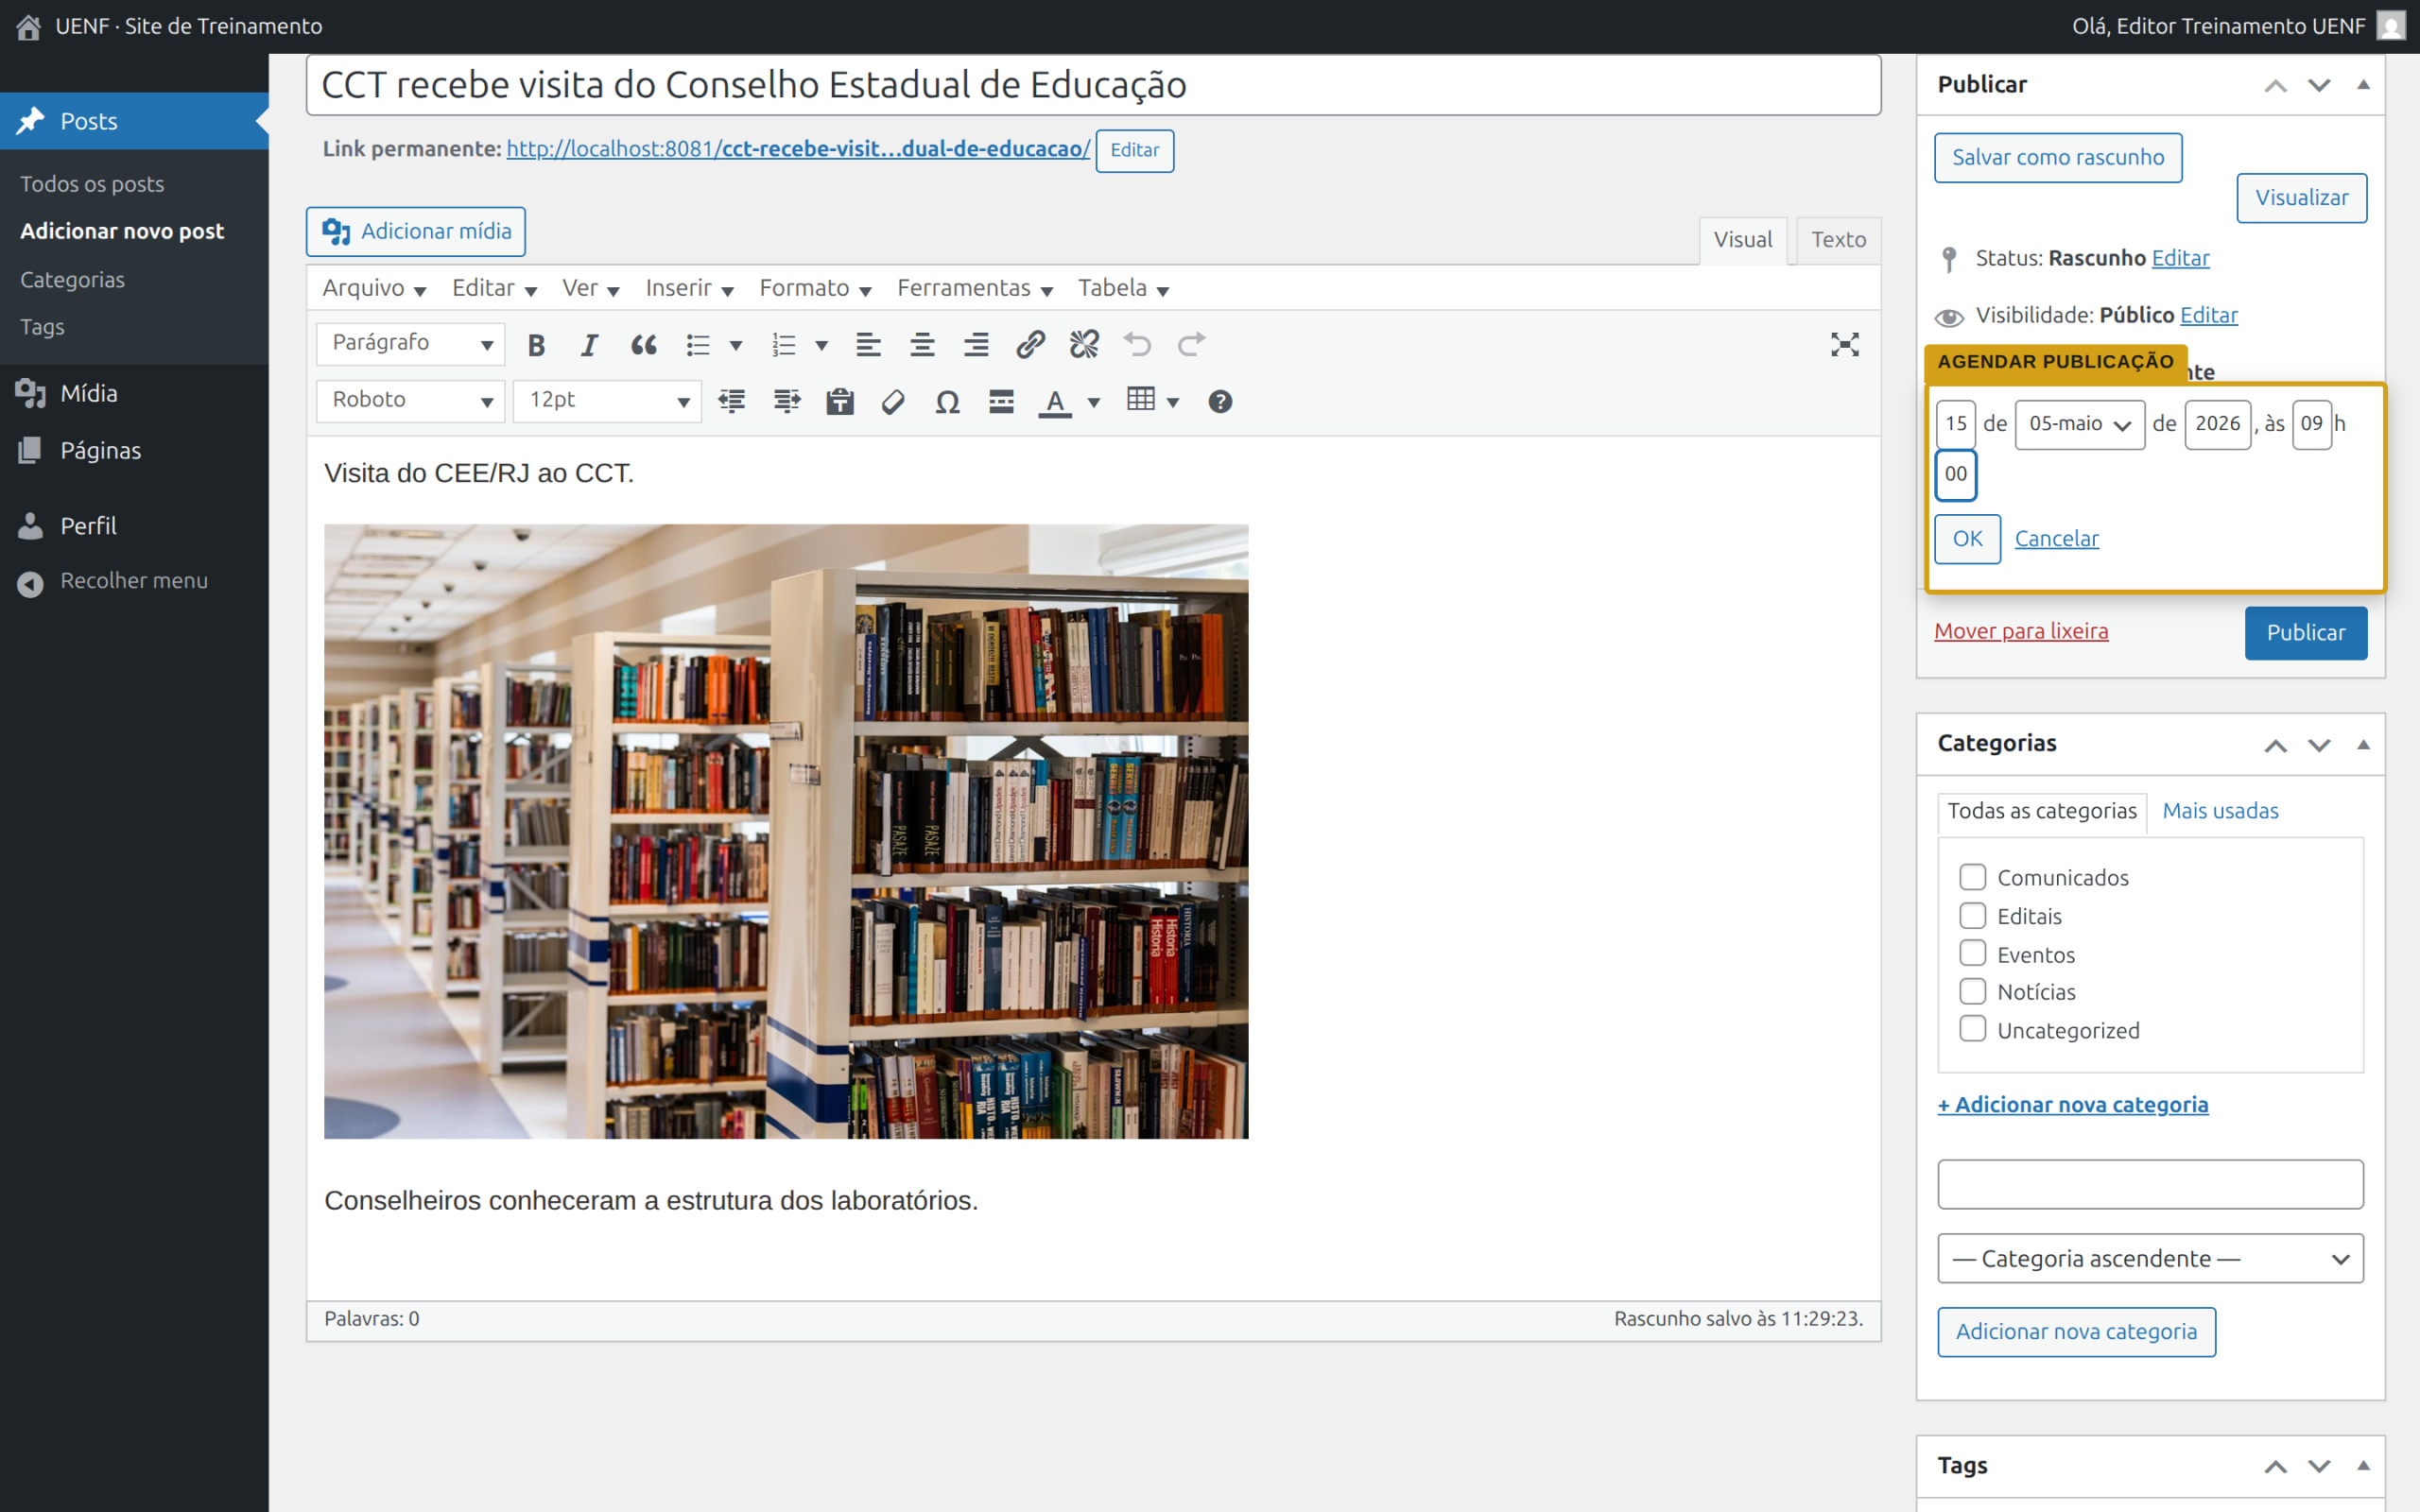This screenshot has height=1512, width=2420.
Task: Enter fullscreen distraction-free mode
Action: 1844,345
